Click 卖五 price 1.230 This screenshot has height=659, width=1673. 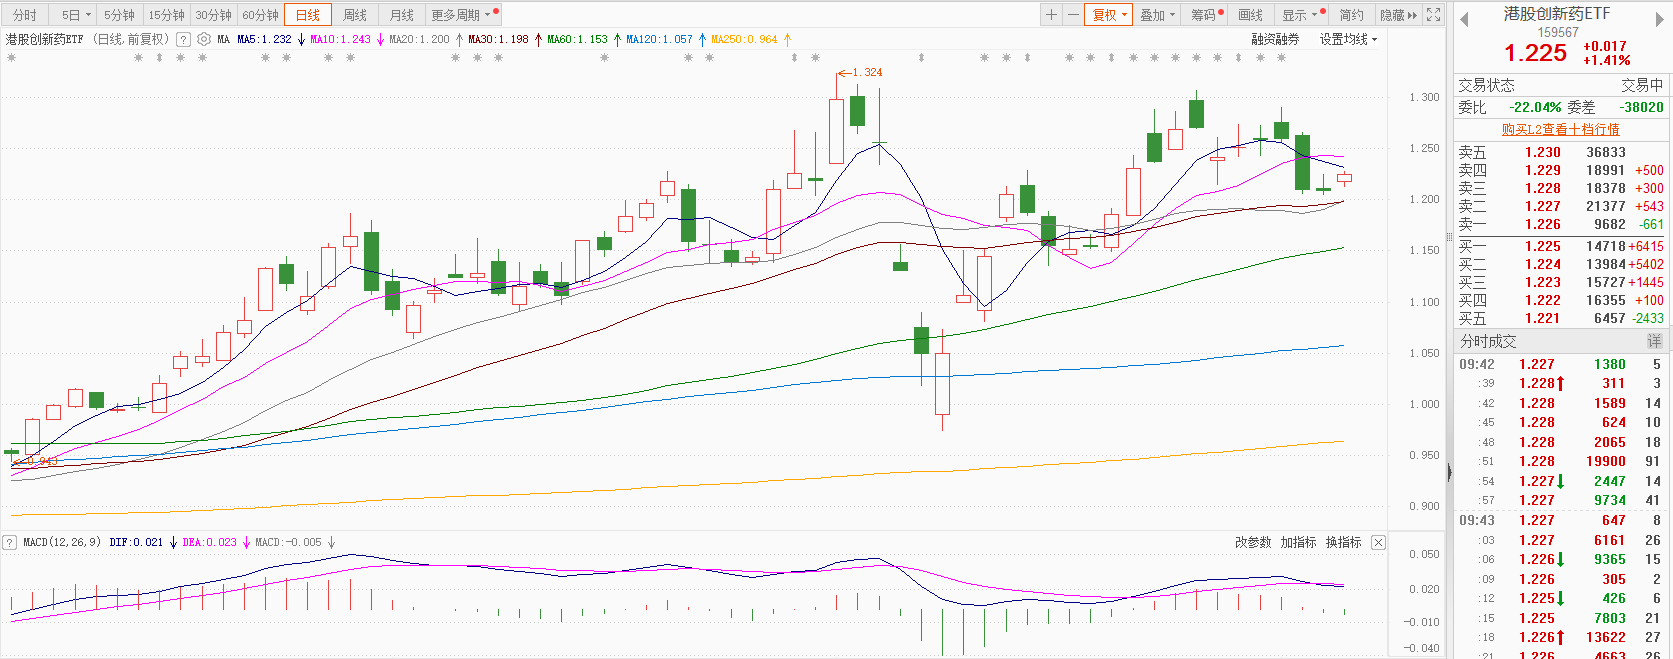1542,152
